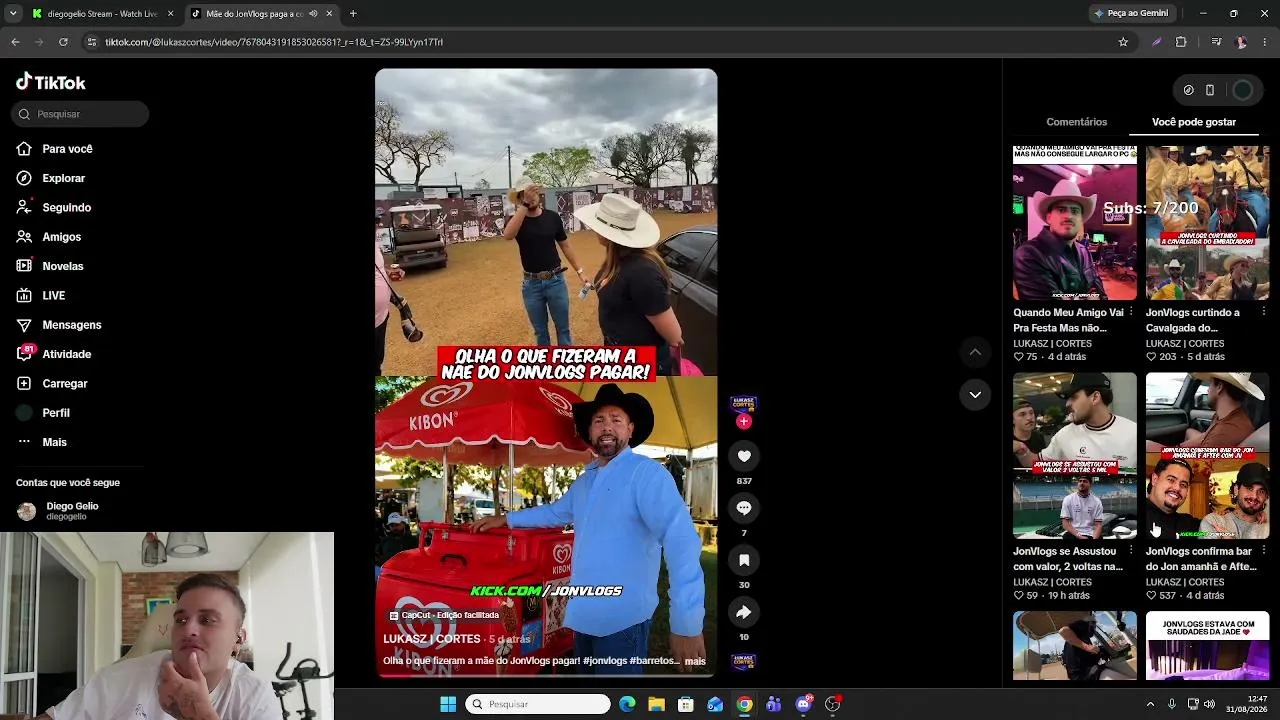
Task: Open the CapCut - Edição facilitada tag
Action: (x=444, y=616)
